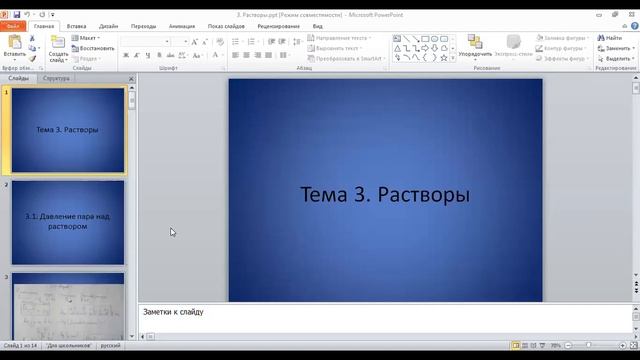Click the Save icon in quick access toolbar
Image resolution: width=640 pixels, height=360 pixels.
click(17, 15)
